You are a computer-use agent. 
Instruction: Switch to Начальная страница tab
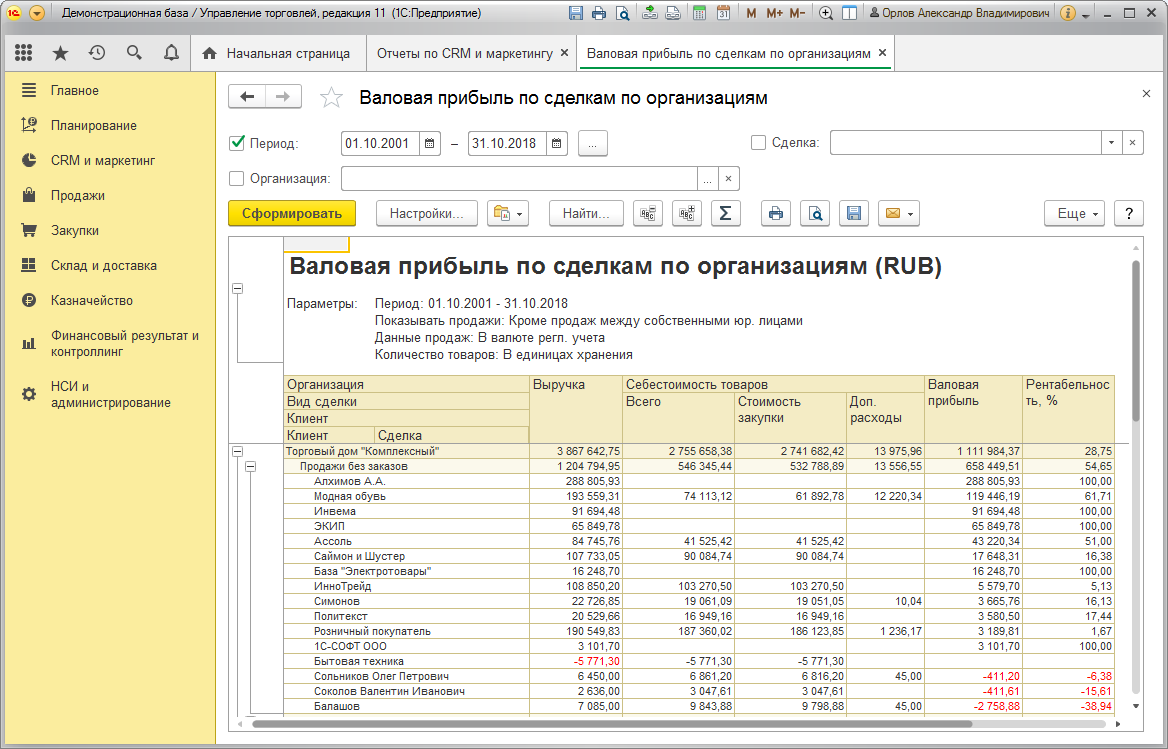click(278, 54)
